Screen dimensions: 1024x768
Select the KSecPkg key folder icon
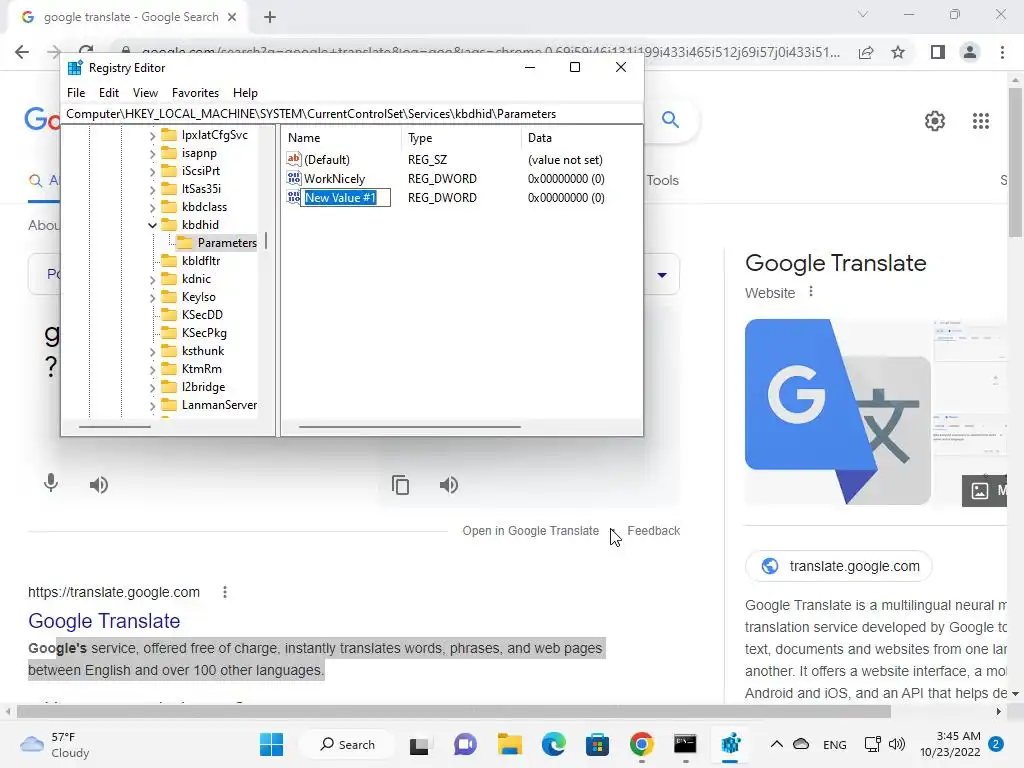[169, 333]
